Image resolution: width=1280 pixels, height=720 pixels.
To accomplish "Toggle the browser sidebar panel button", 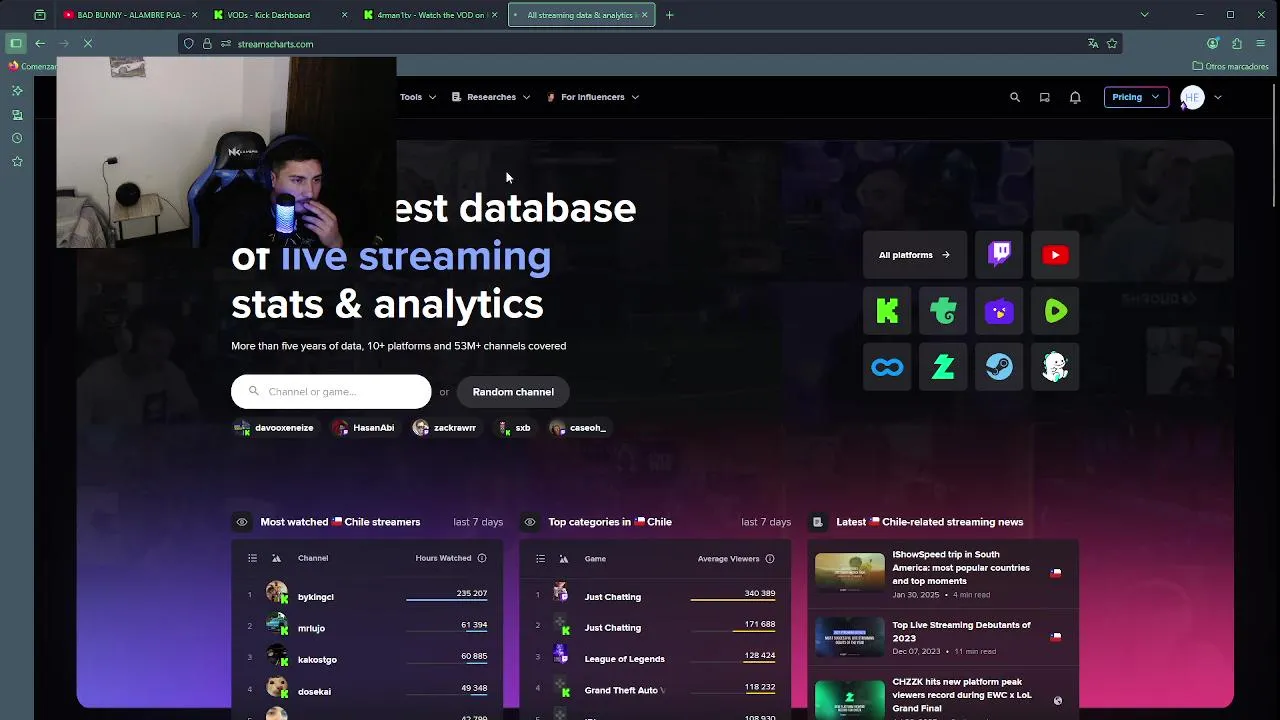I will pos(16,43).
